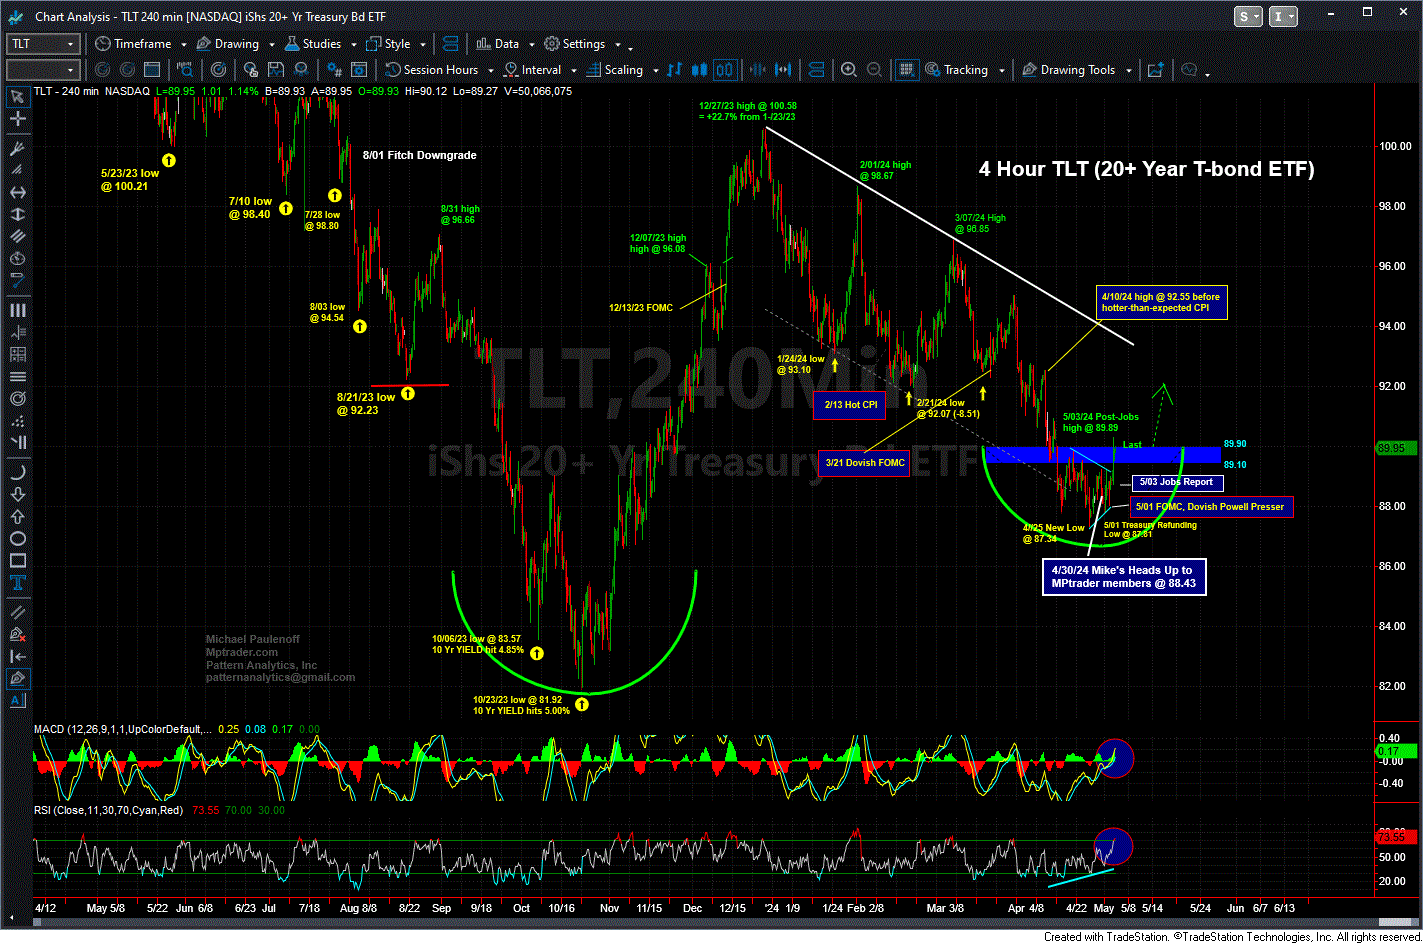Click the RSI study label in the subgraph
The height and width of the screenshot is (943, 1423).
pyautogui.click(x=107, y=810)
